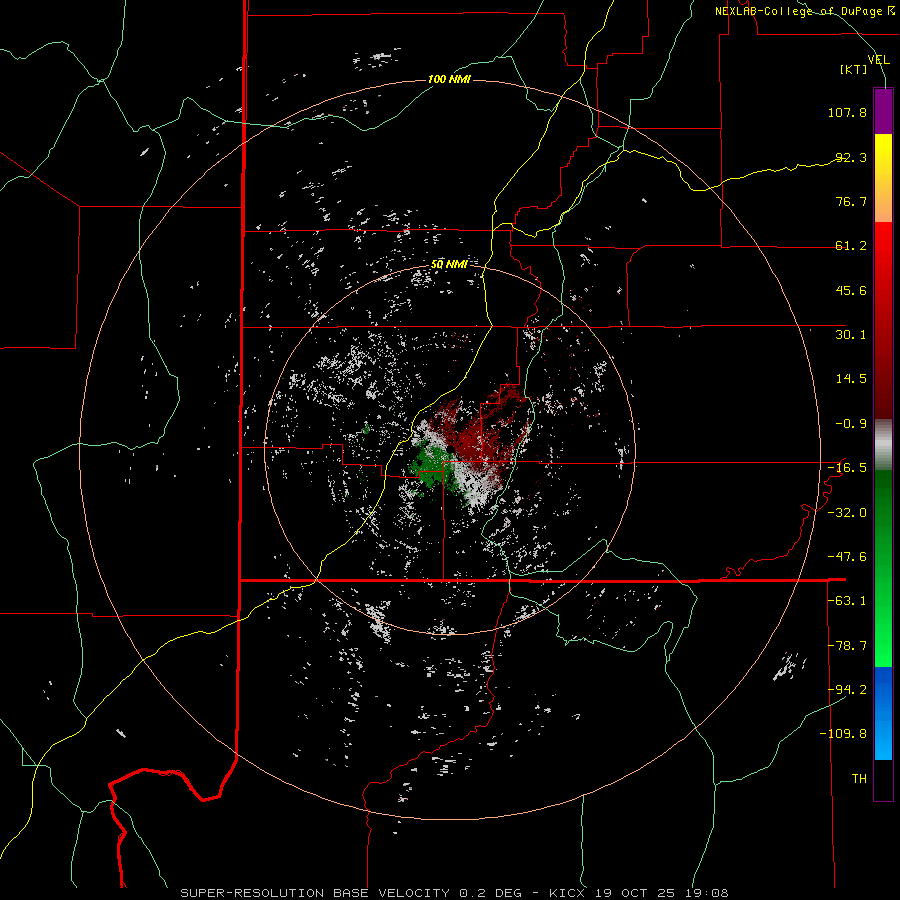Screen dimensions: 900x900
Task: Click the -0.9 legend value
Action: point(851,424)
